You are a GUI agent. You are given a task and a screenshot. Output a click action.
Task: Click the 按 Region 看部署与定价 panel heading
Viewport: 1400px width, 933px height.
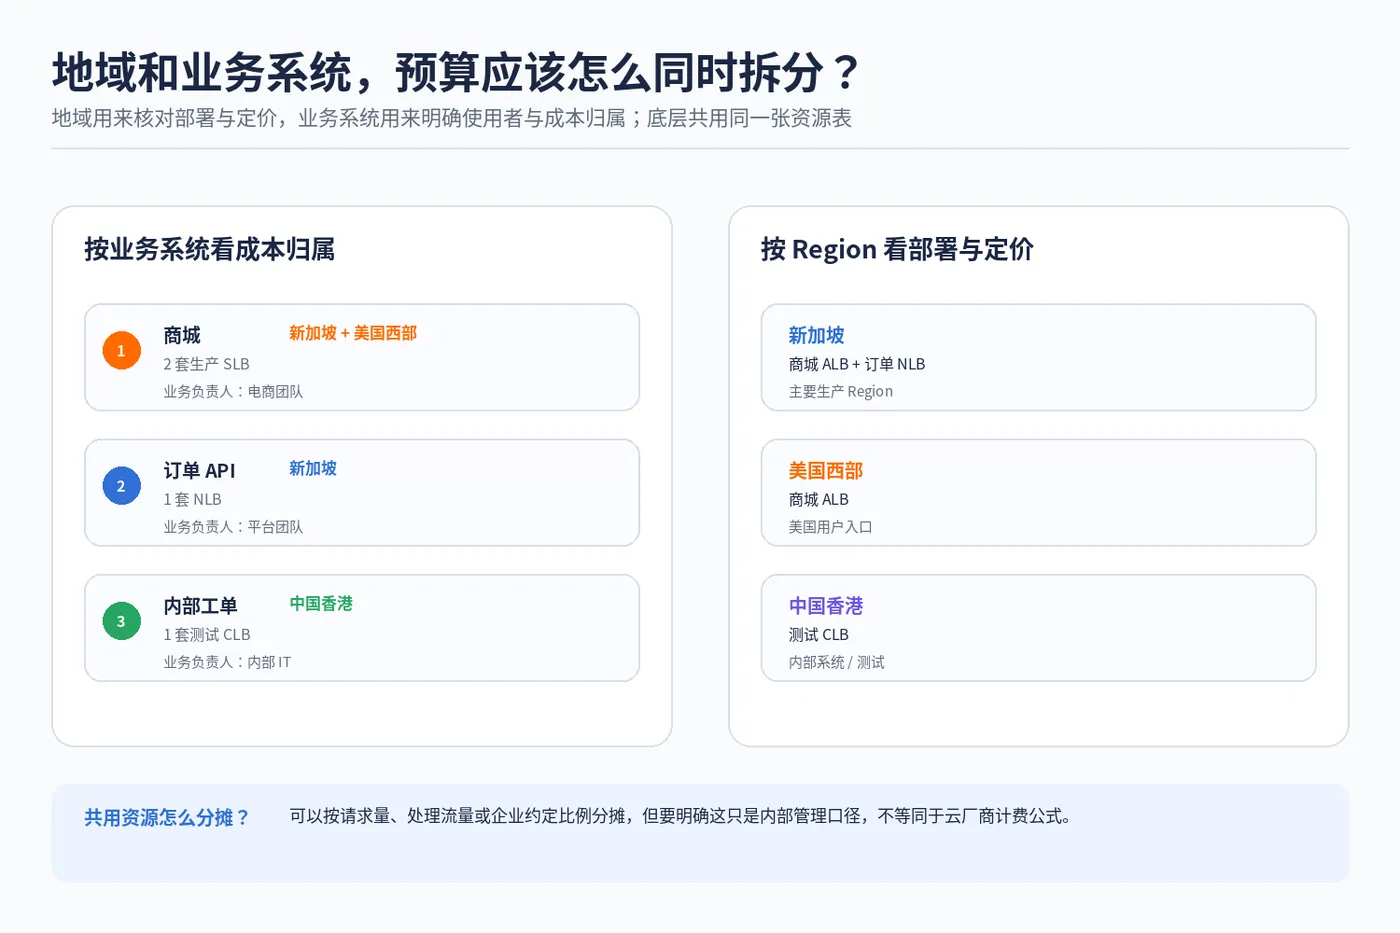[897, 249]
